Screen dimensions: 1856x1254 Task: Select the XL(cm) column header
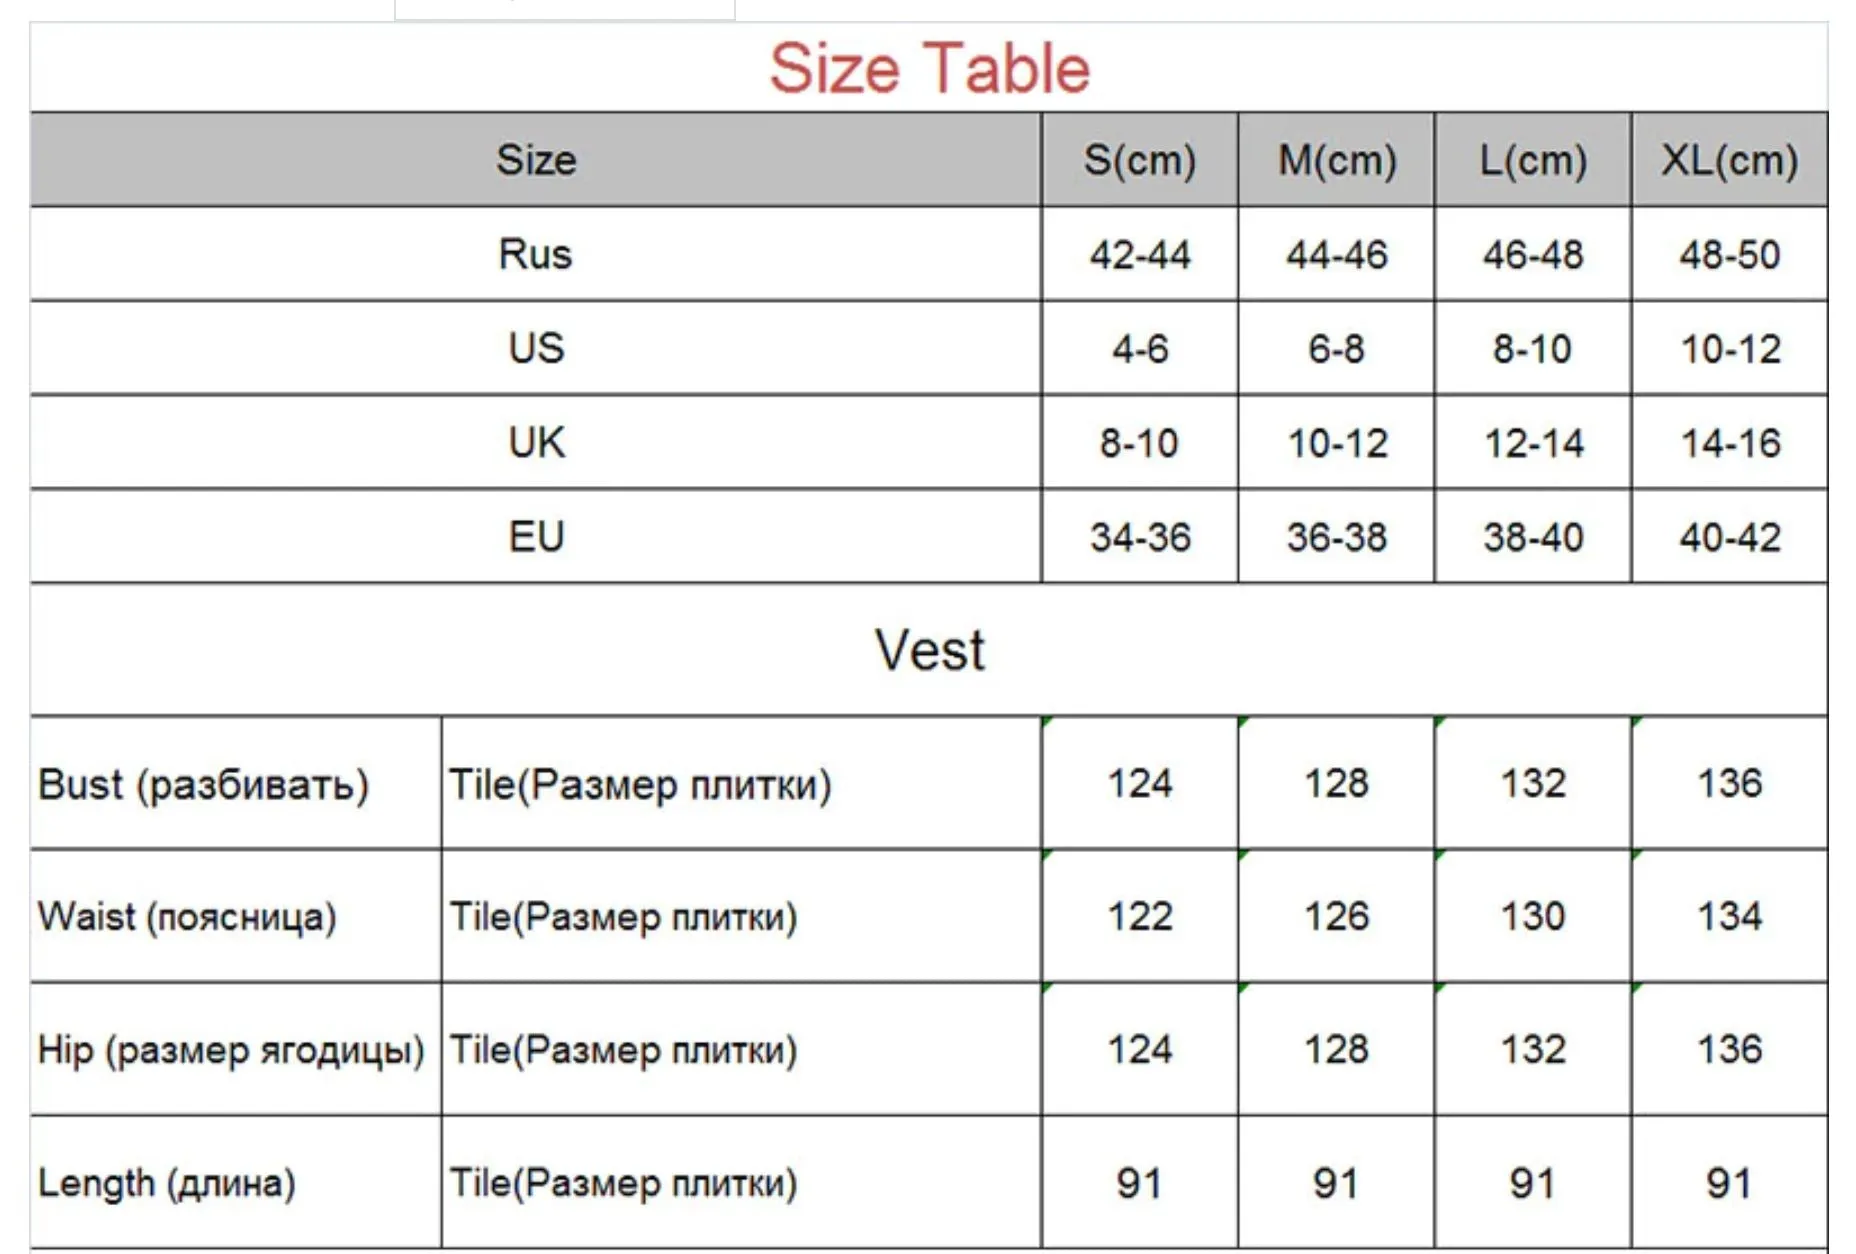point(1730,160)
